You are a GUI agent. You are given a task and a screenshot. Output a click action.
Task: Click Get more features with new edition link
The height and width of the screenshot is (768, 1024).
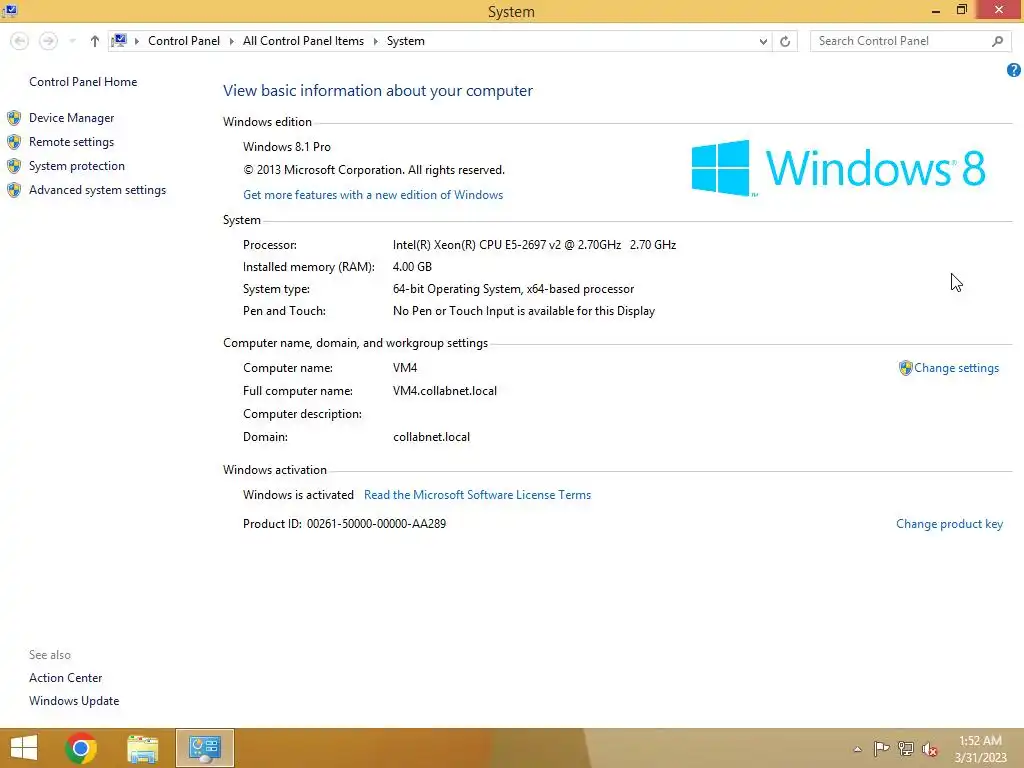click(373, 195)
